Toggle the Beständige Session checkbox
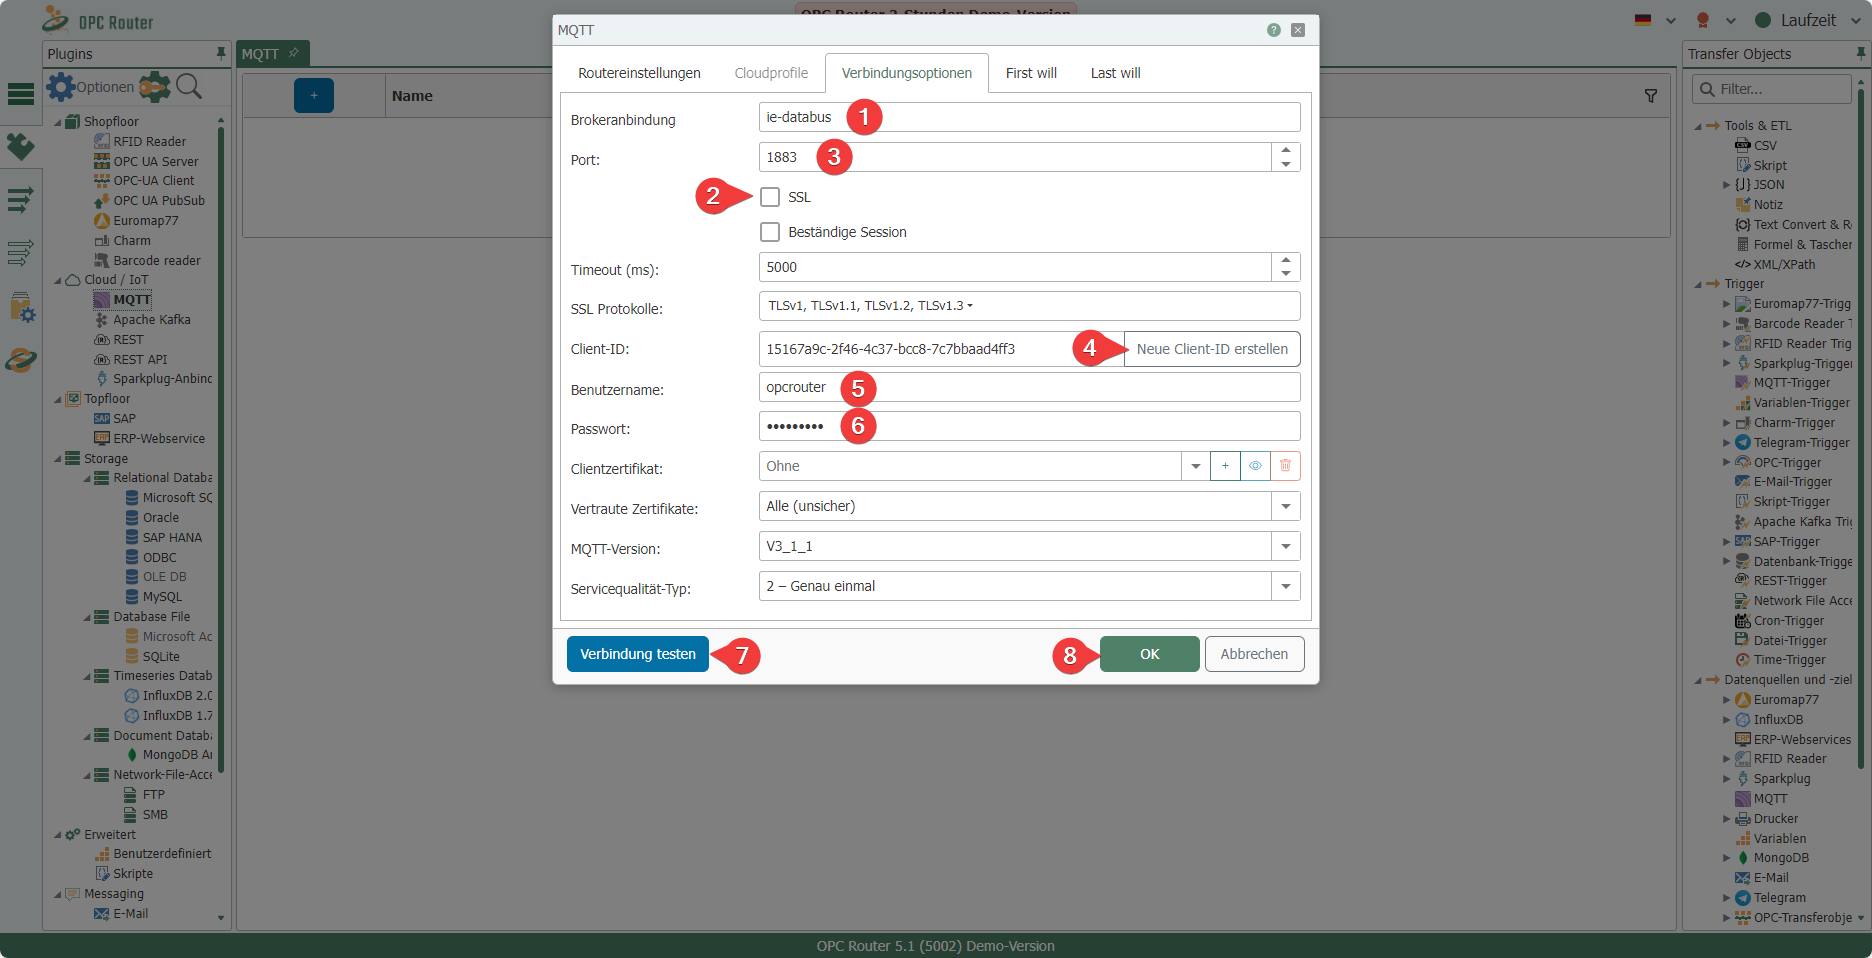This screenshot has width=1872, height=958. coord(770,232)
